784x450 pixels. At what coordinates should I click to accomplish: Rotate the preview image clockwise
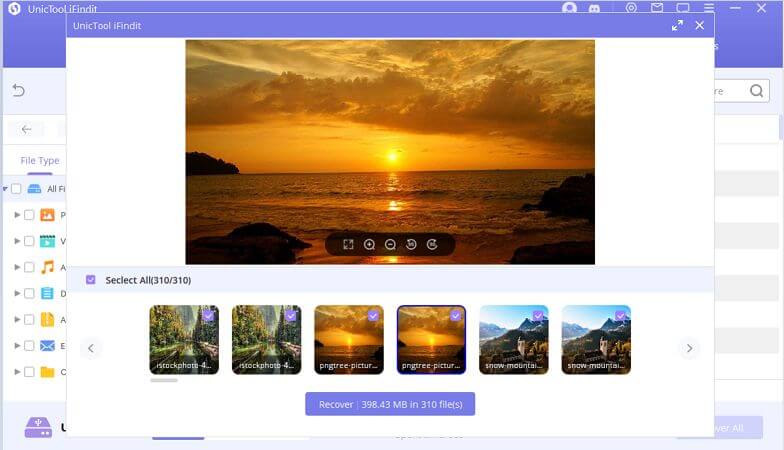[432, 244]
